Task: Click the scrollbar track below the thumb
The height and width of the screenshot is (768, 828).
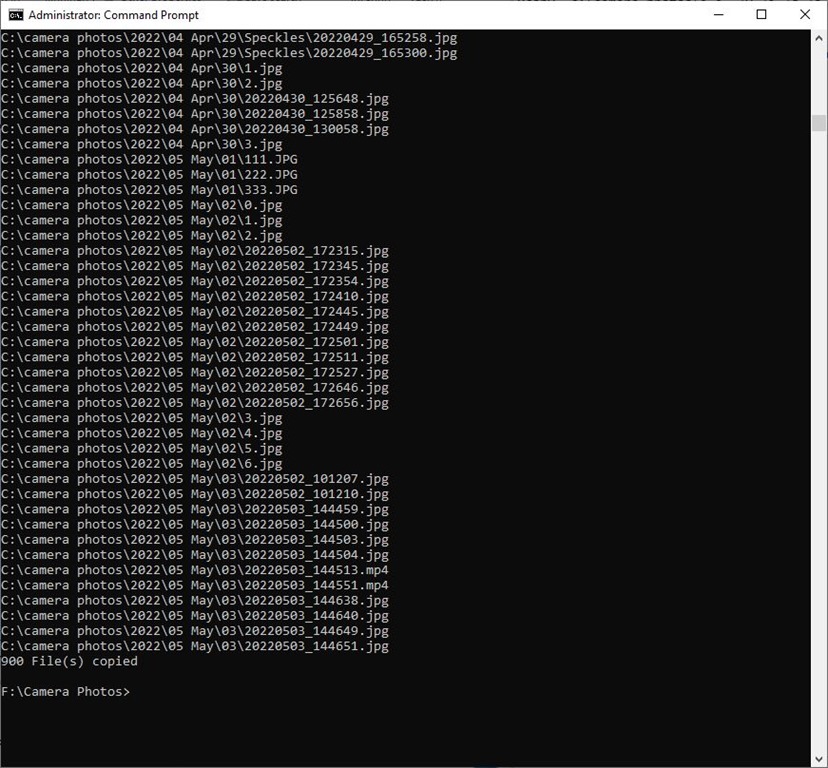Action: [x=818, y=450]
